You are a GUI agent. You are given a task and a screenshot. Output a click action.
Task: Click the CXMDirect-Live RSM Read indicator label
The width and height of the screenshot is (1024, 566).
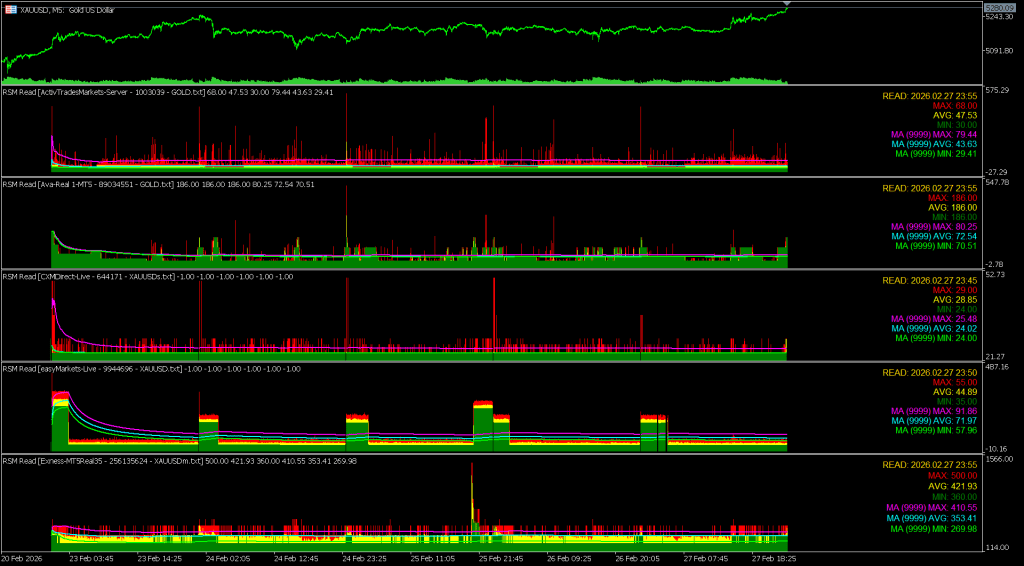(148, 276)
